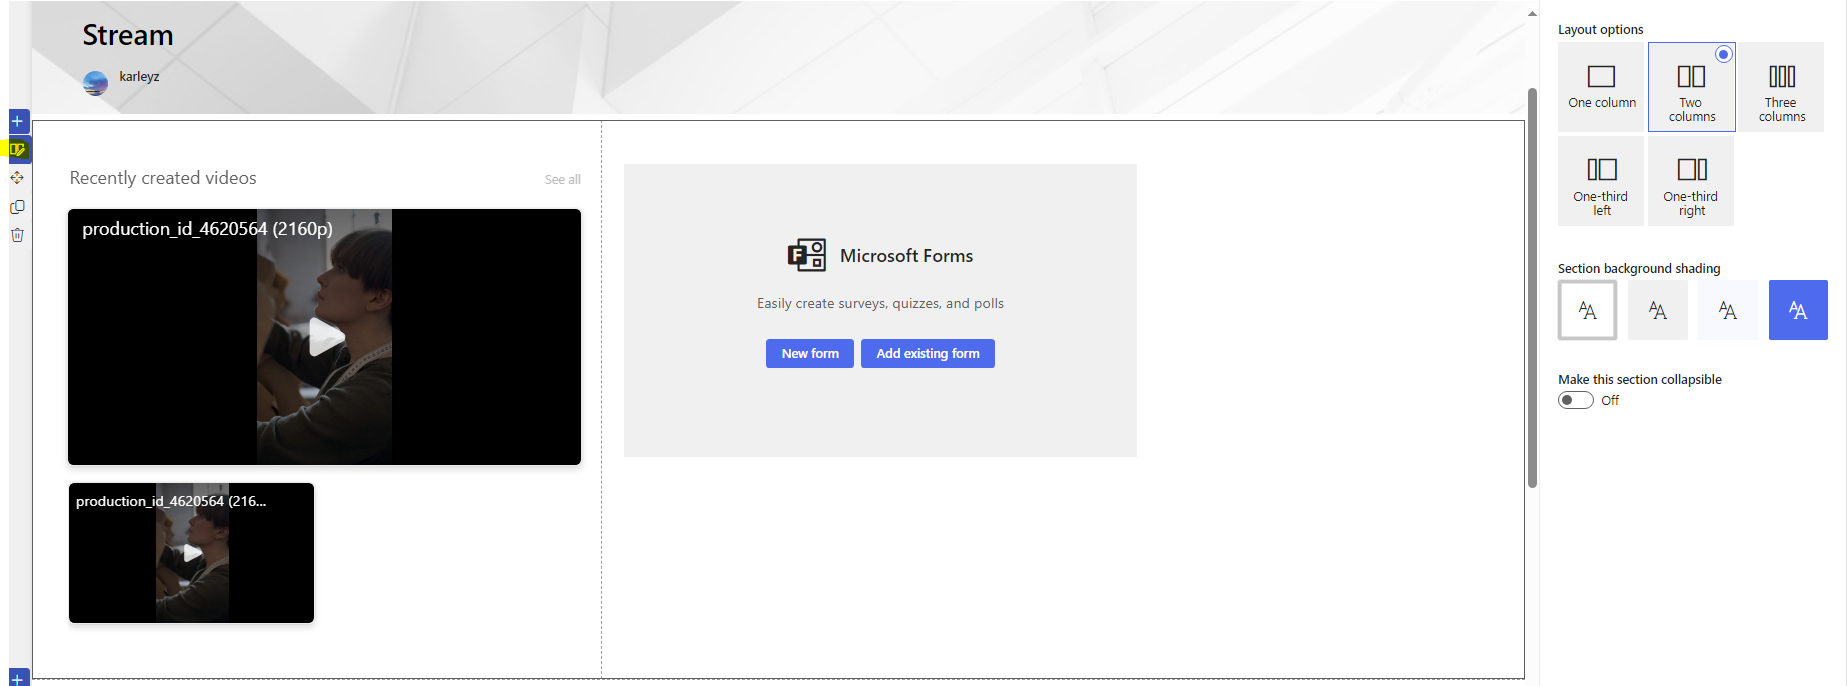Select the white background shading swatch

[x=1588, y=310]
